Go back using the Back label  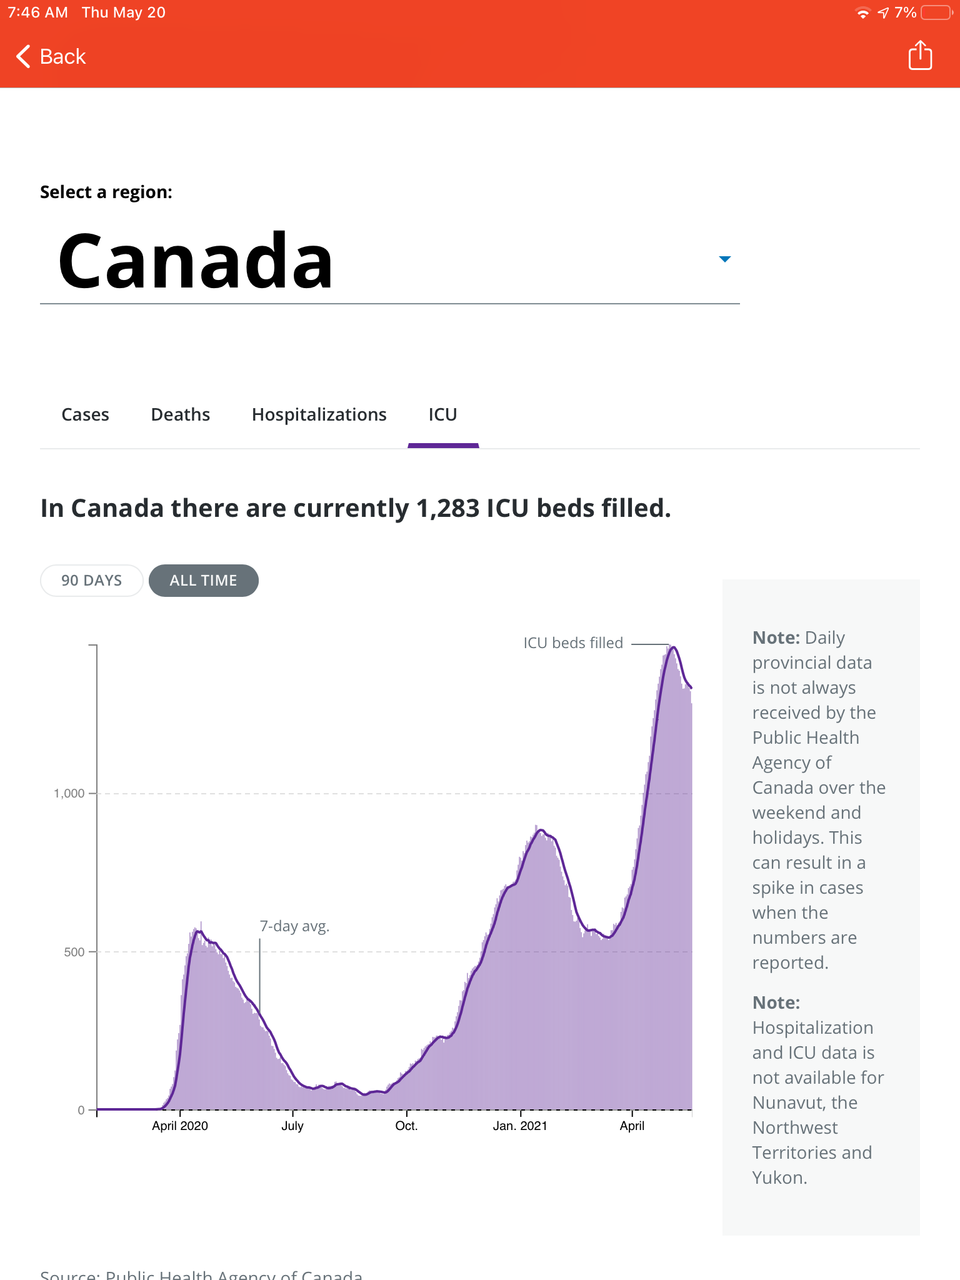[x=63, y=57]
